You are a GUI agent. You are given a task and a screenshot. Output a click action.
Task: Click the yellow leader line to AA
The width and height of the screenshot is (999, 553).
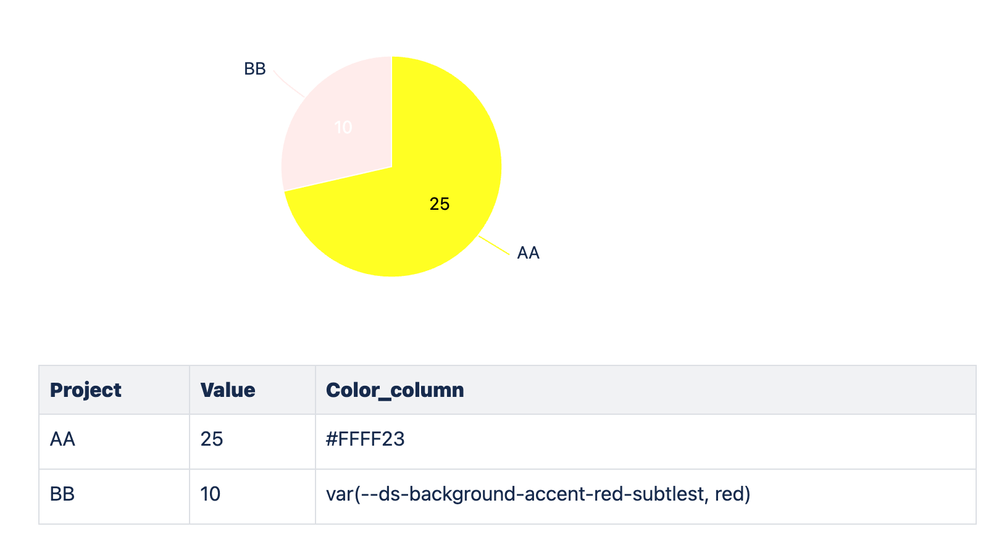(494, 246)
